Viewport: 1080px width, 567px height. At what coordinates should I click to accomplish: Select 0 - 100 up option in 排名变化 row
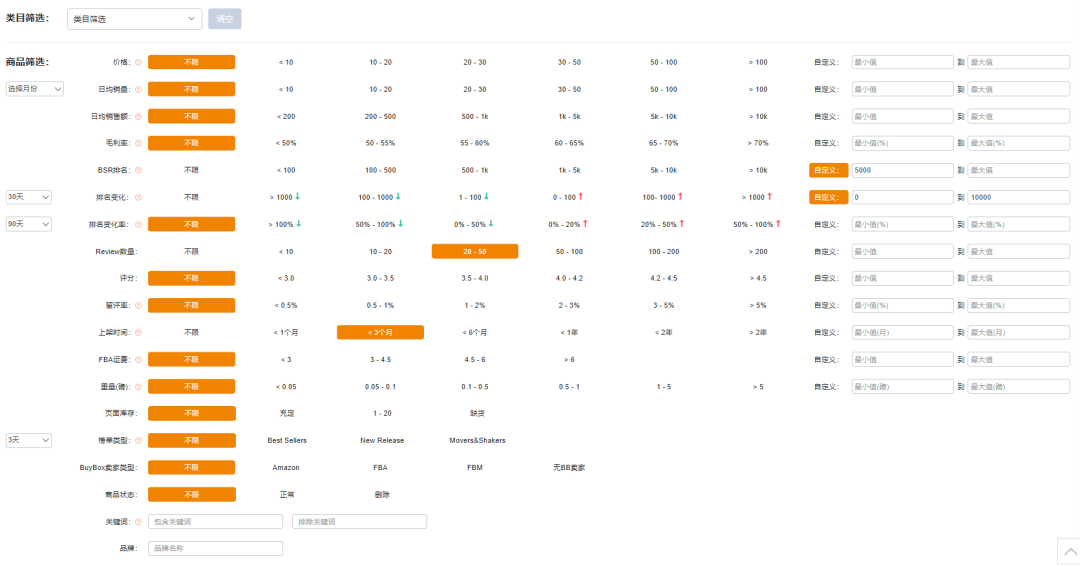568,197
